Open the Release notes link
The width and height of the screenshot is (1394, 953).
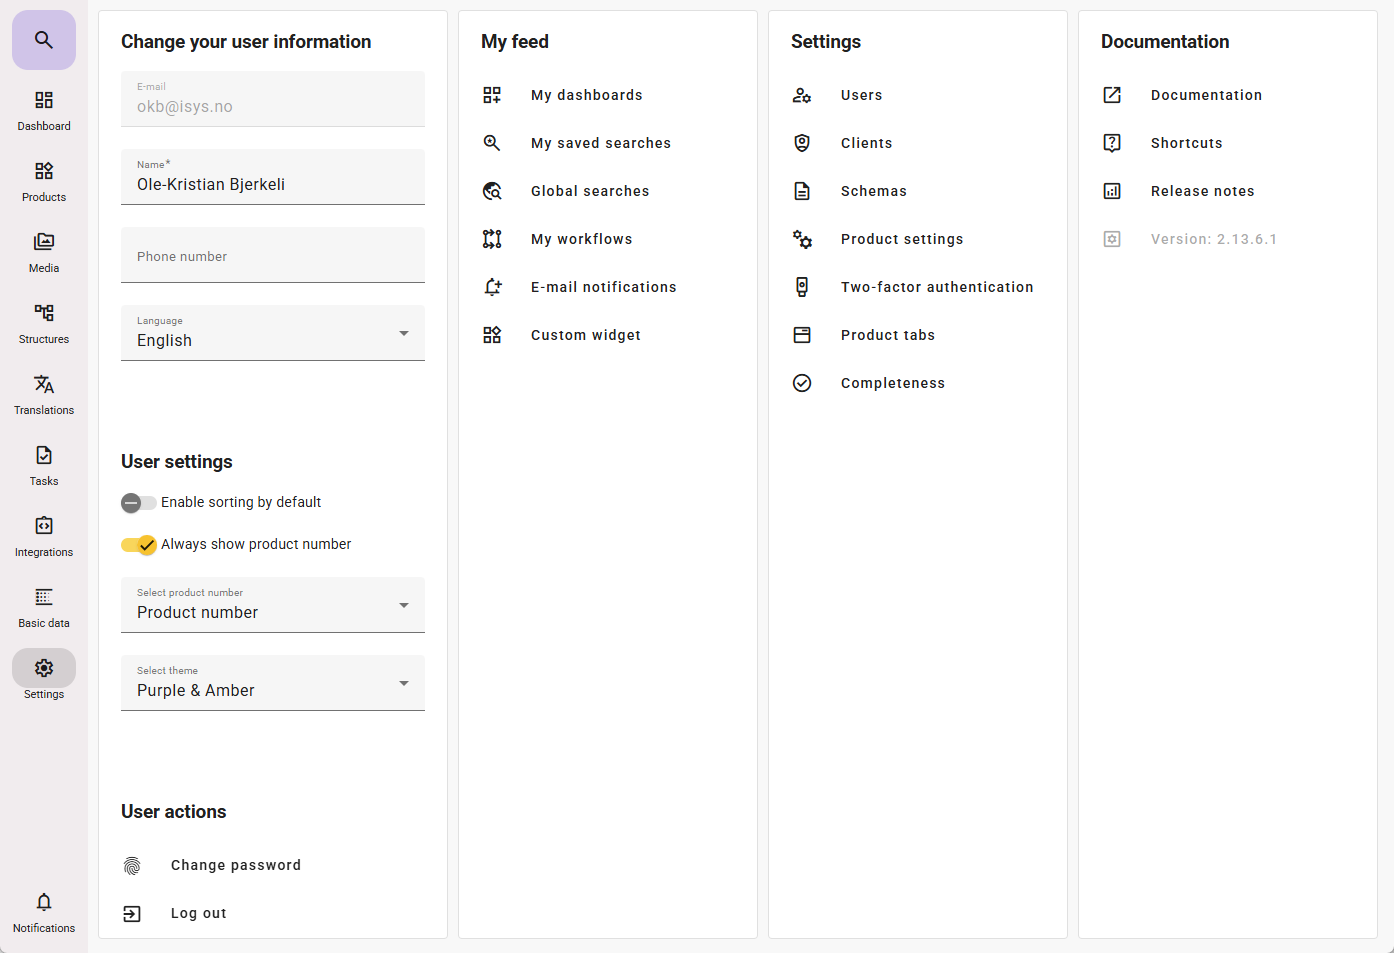(1202, 191)
